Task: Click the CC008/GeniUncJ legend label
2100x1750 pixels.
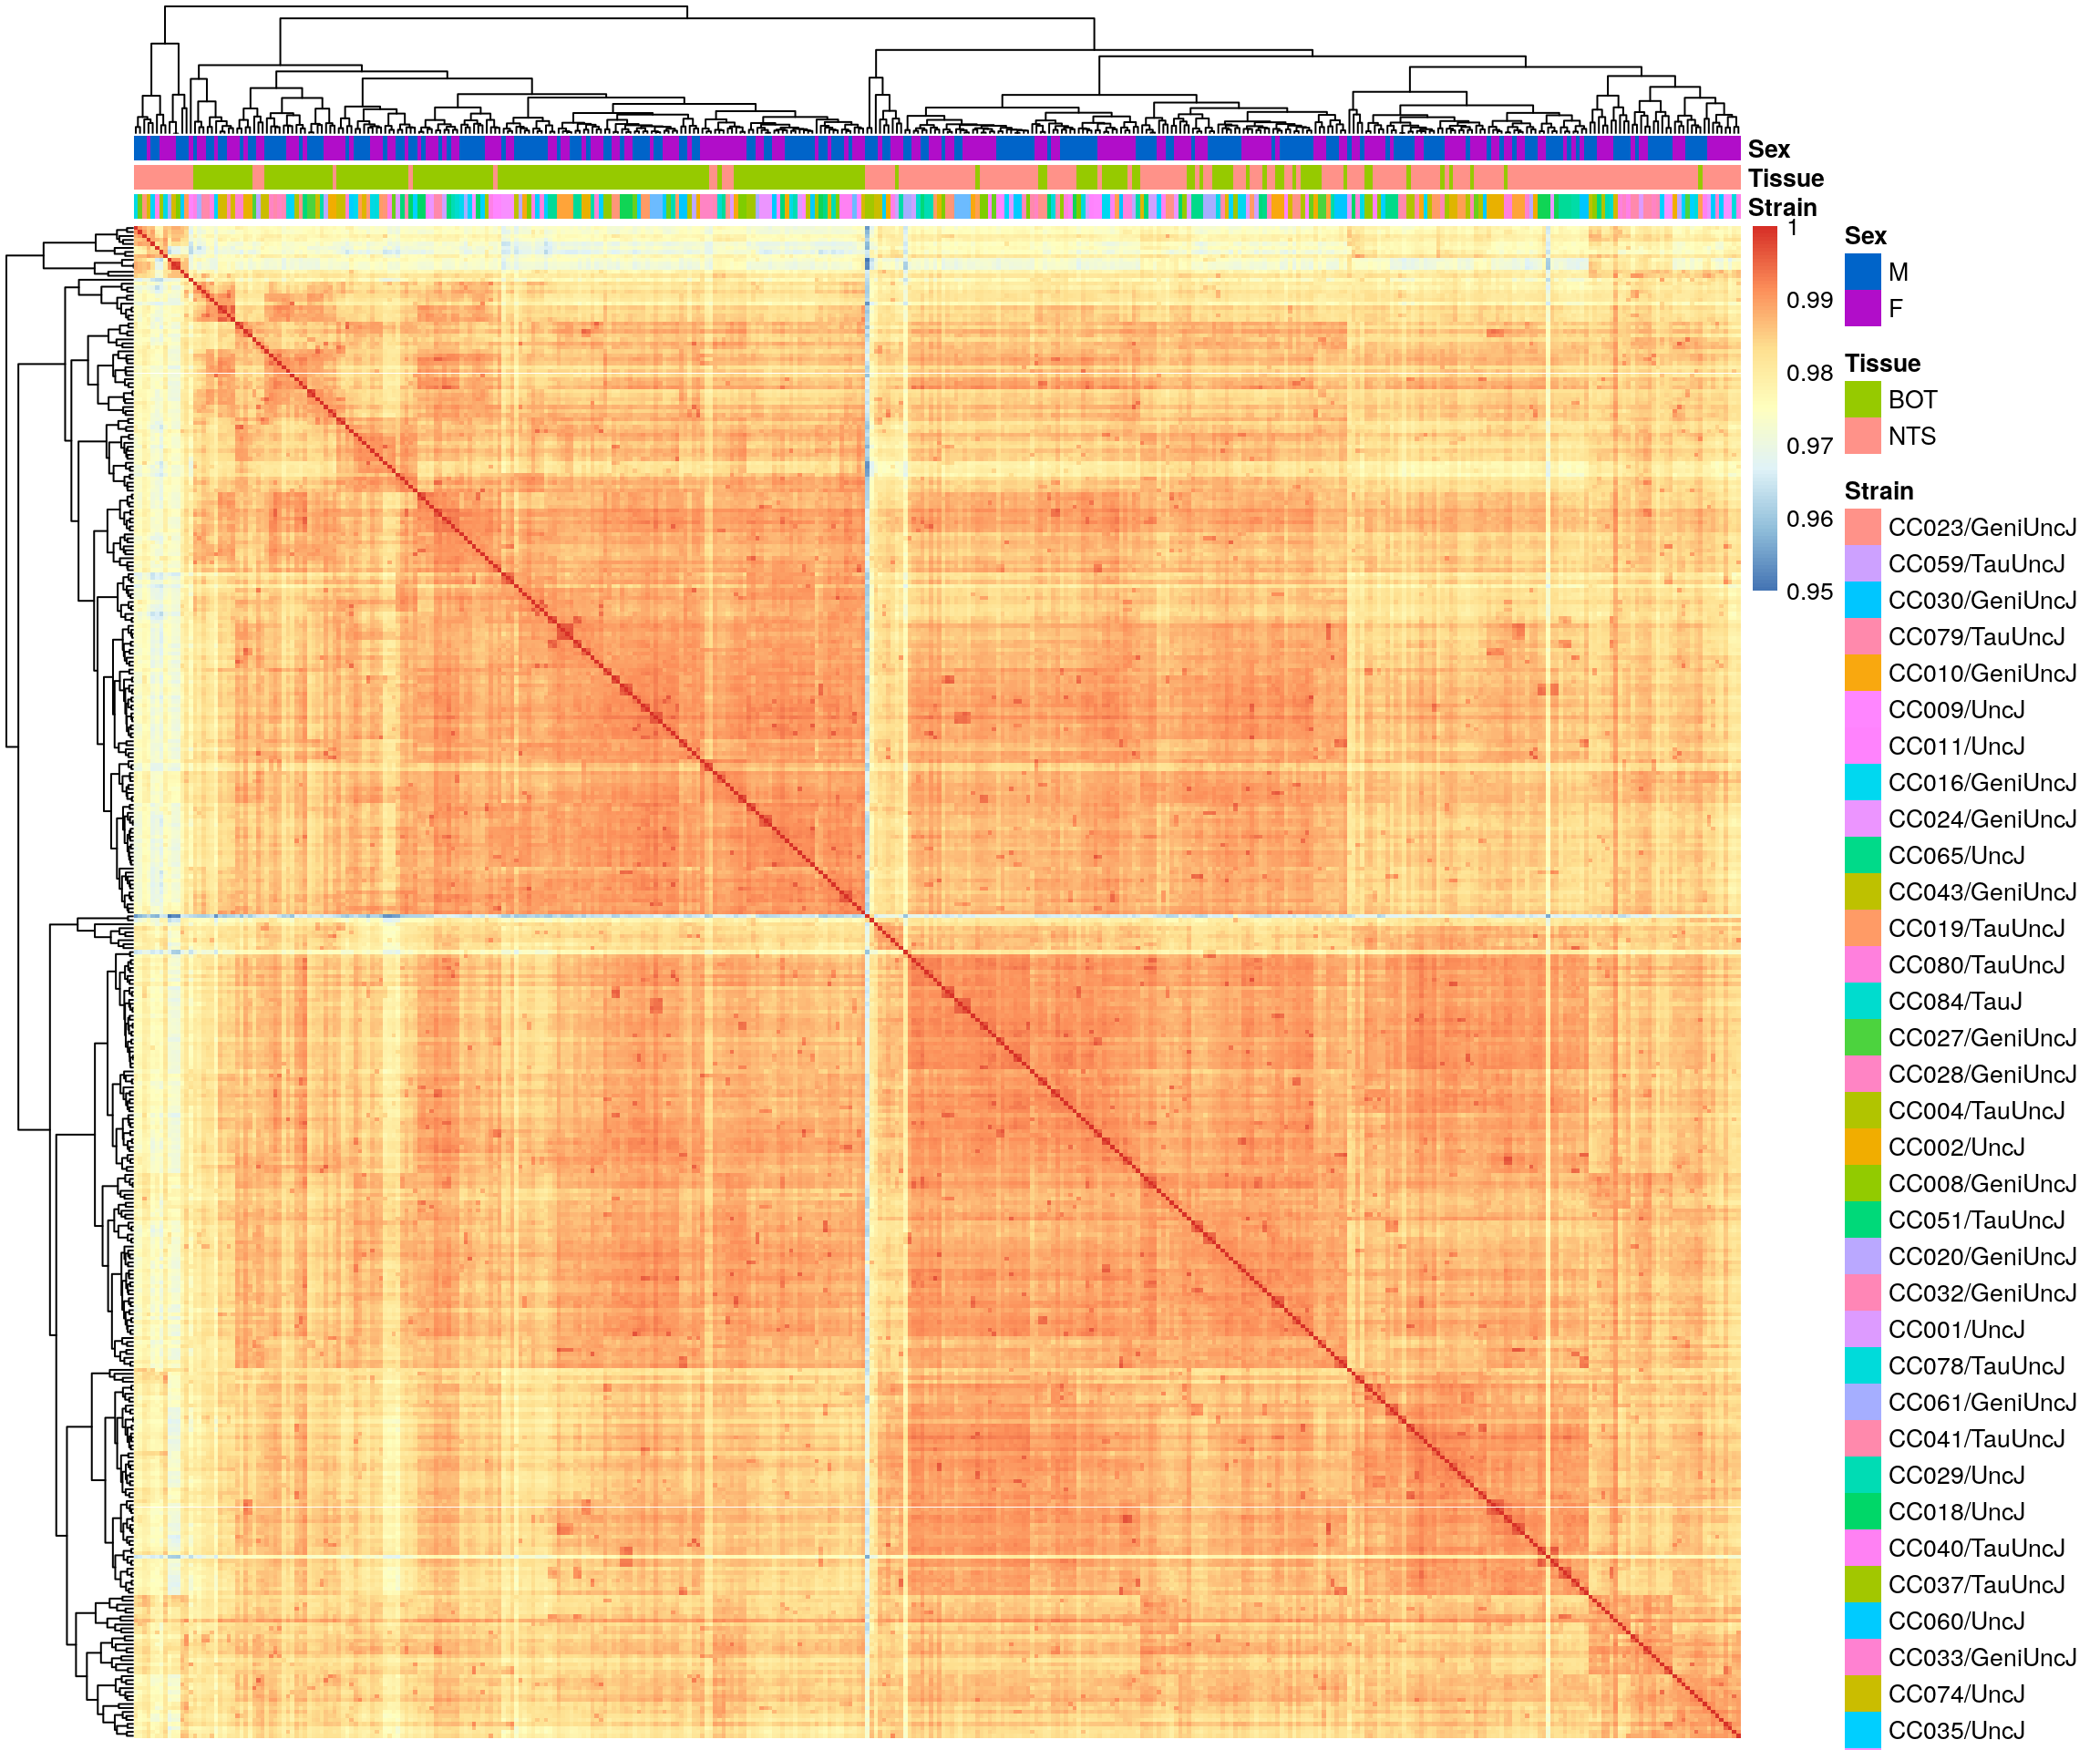Action: click(x=1982, y=1184)
